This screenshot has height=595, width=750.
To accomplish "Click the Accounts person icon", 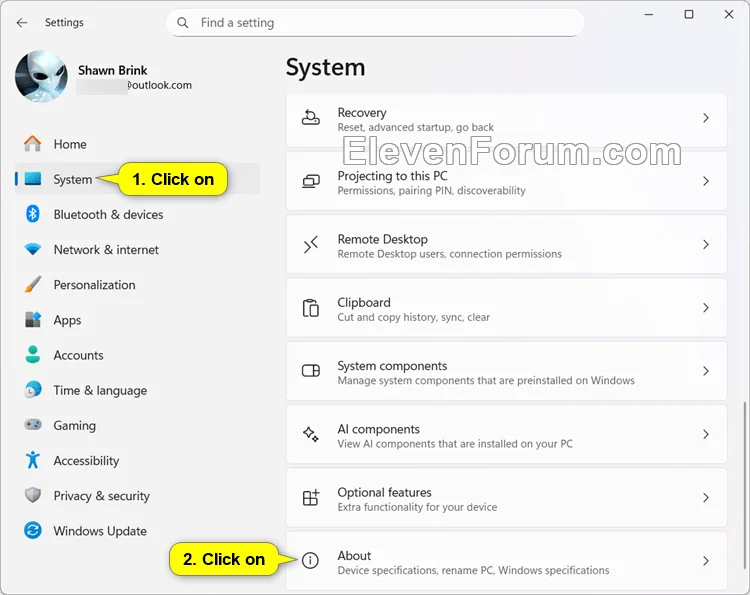I will (x=33, y=354).
